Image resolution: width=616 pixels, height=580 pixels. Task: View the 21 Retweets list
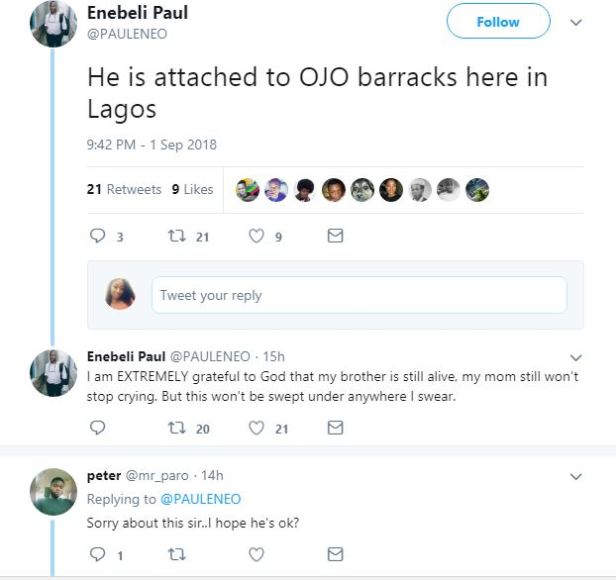tap(124, 189)
